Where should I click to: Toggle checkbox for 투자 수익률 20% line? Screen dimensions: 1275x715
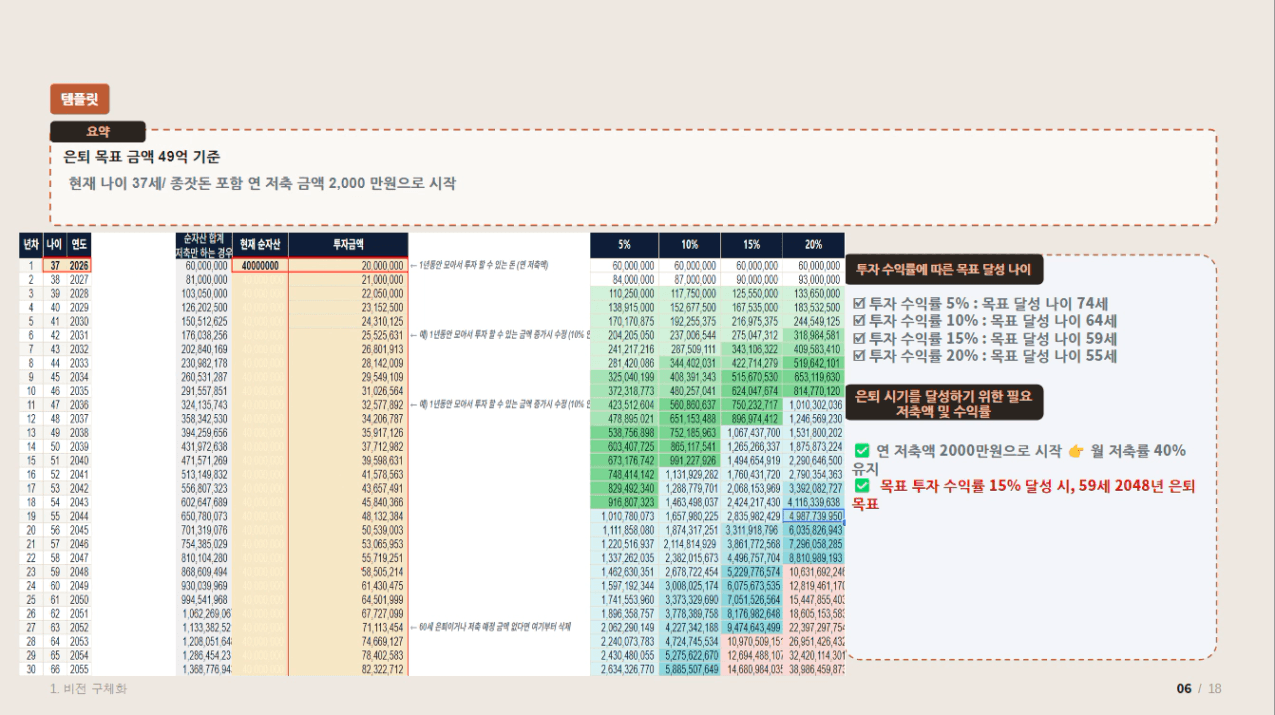(859, 356)
